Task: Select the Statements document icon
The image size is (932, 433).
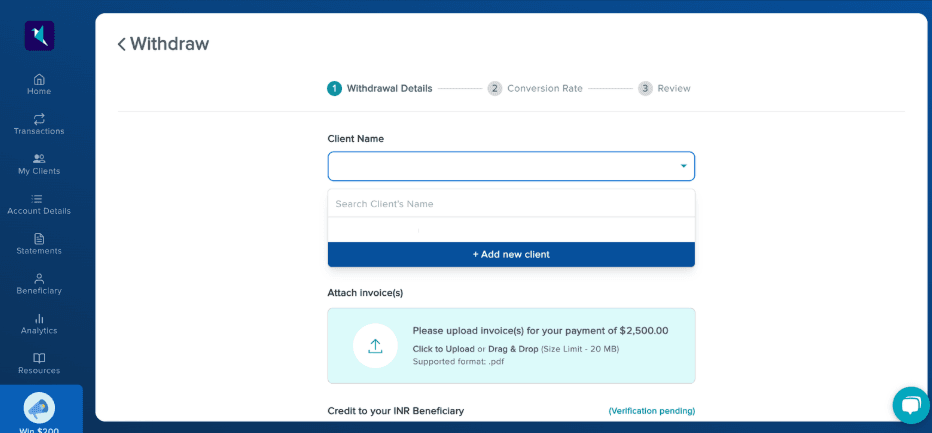Action: coord(39,239)
